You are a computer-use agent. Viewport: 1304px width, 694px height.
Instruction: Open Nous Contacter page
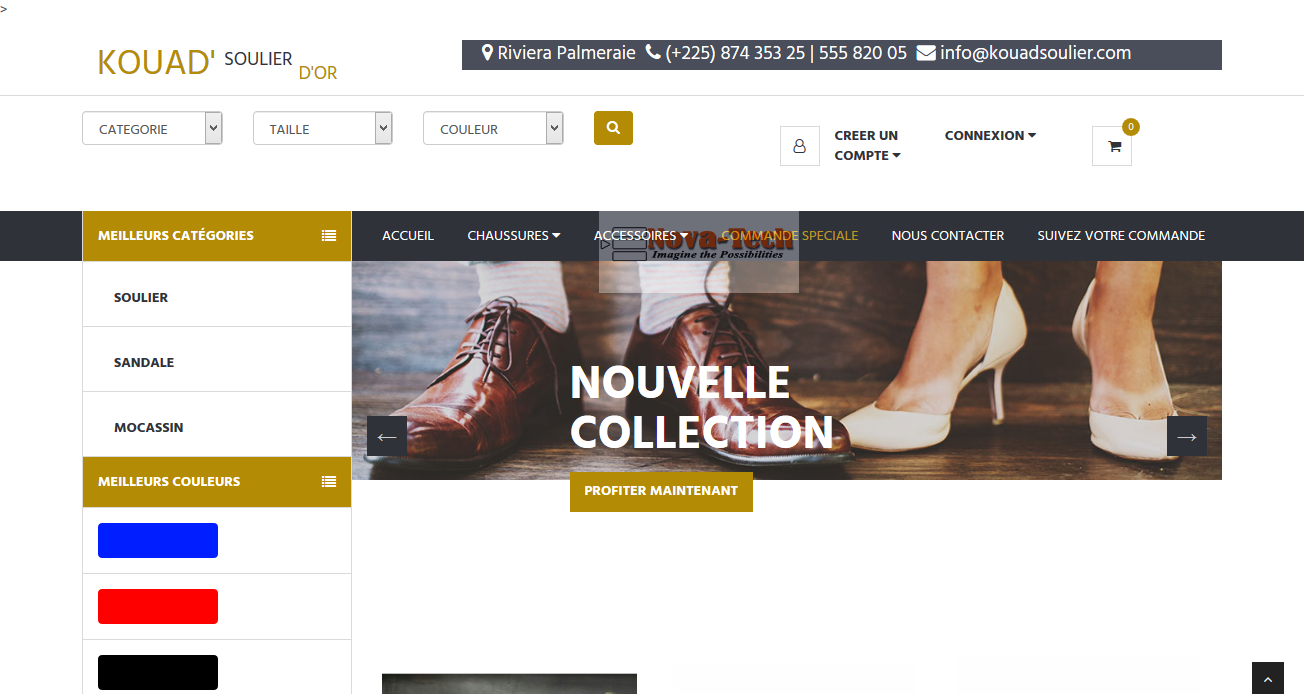click(x=947, y=236)
